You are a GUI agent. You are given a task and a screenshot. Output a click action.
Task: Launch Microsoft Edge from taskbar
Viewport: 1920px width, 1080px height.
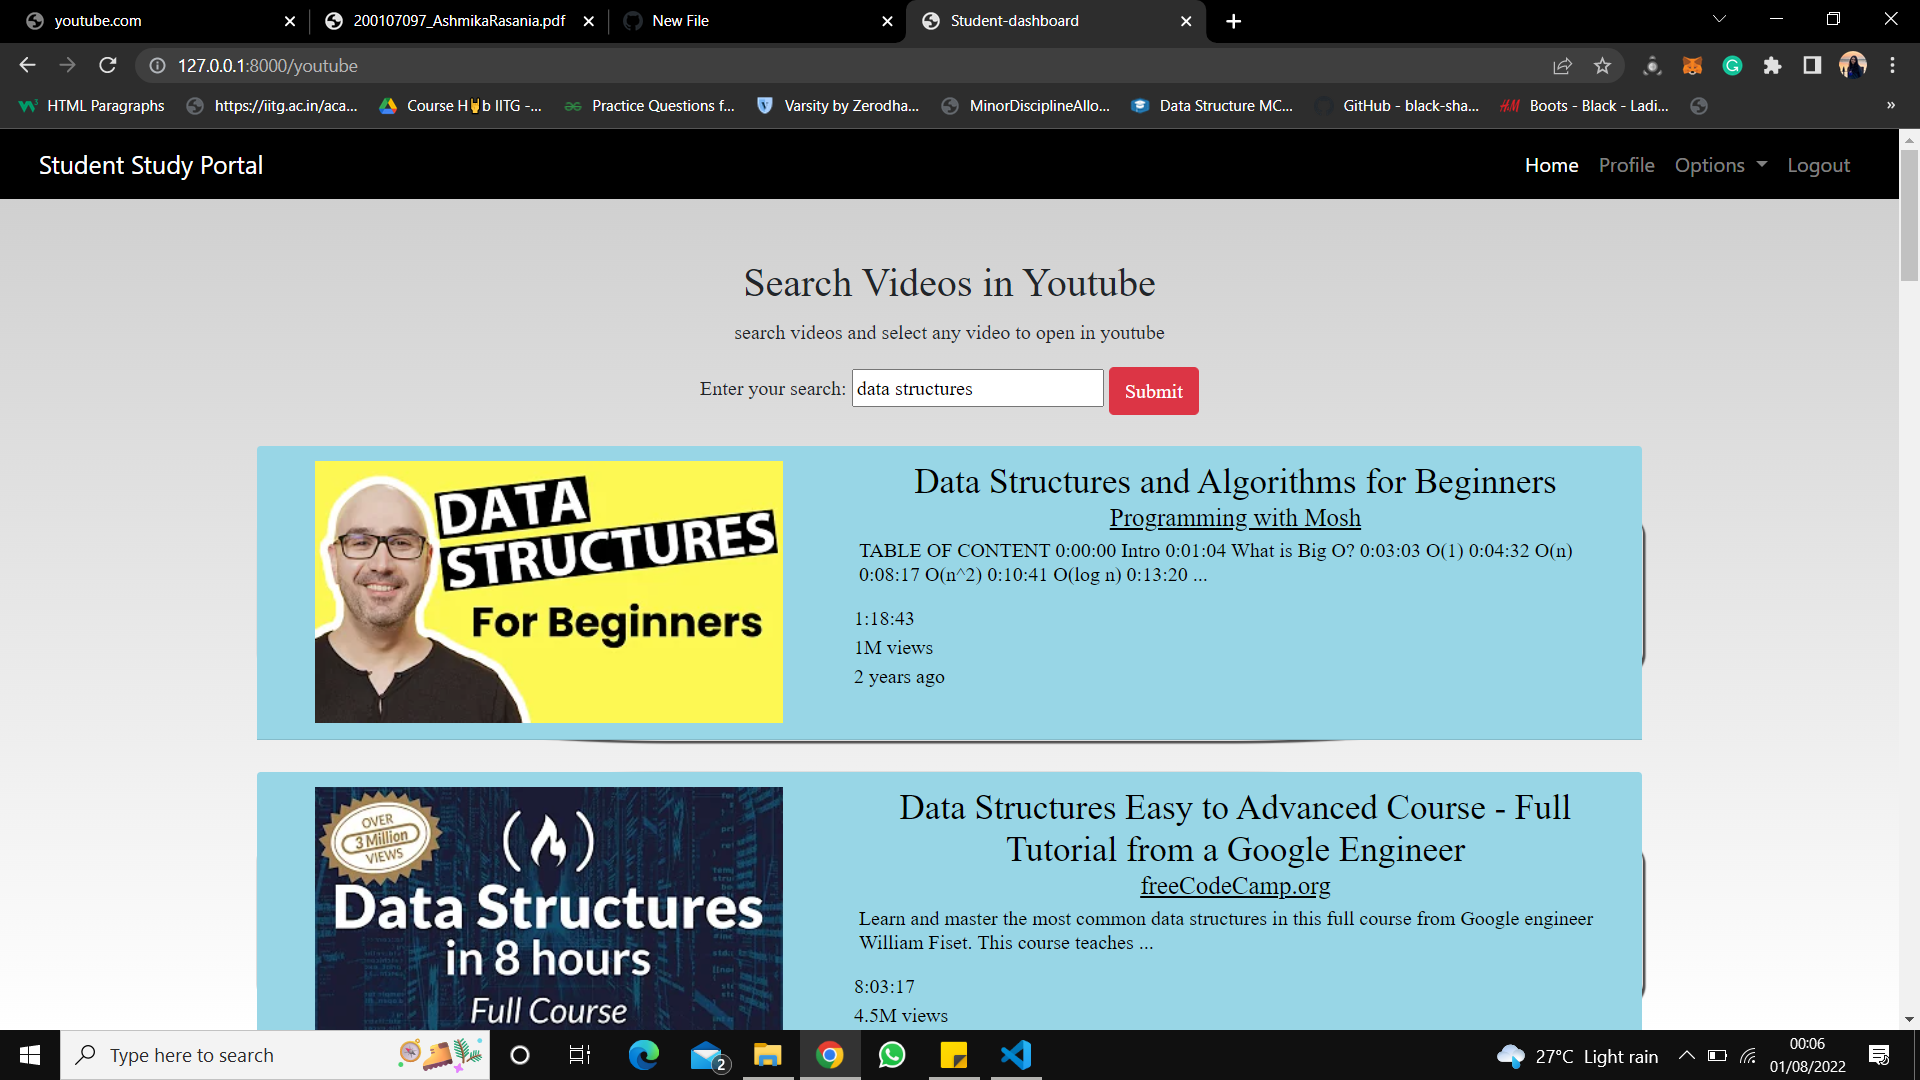(643, 1055)
